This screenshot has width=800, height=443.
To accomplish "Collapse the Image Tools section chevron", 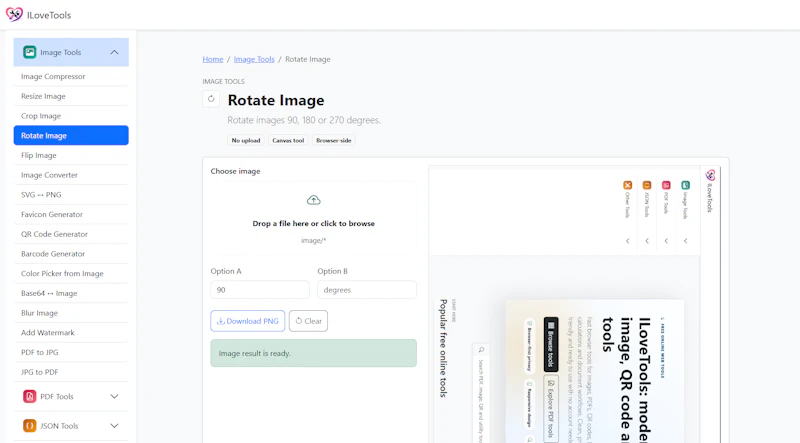I will 114,52.
